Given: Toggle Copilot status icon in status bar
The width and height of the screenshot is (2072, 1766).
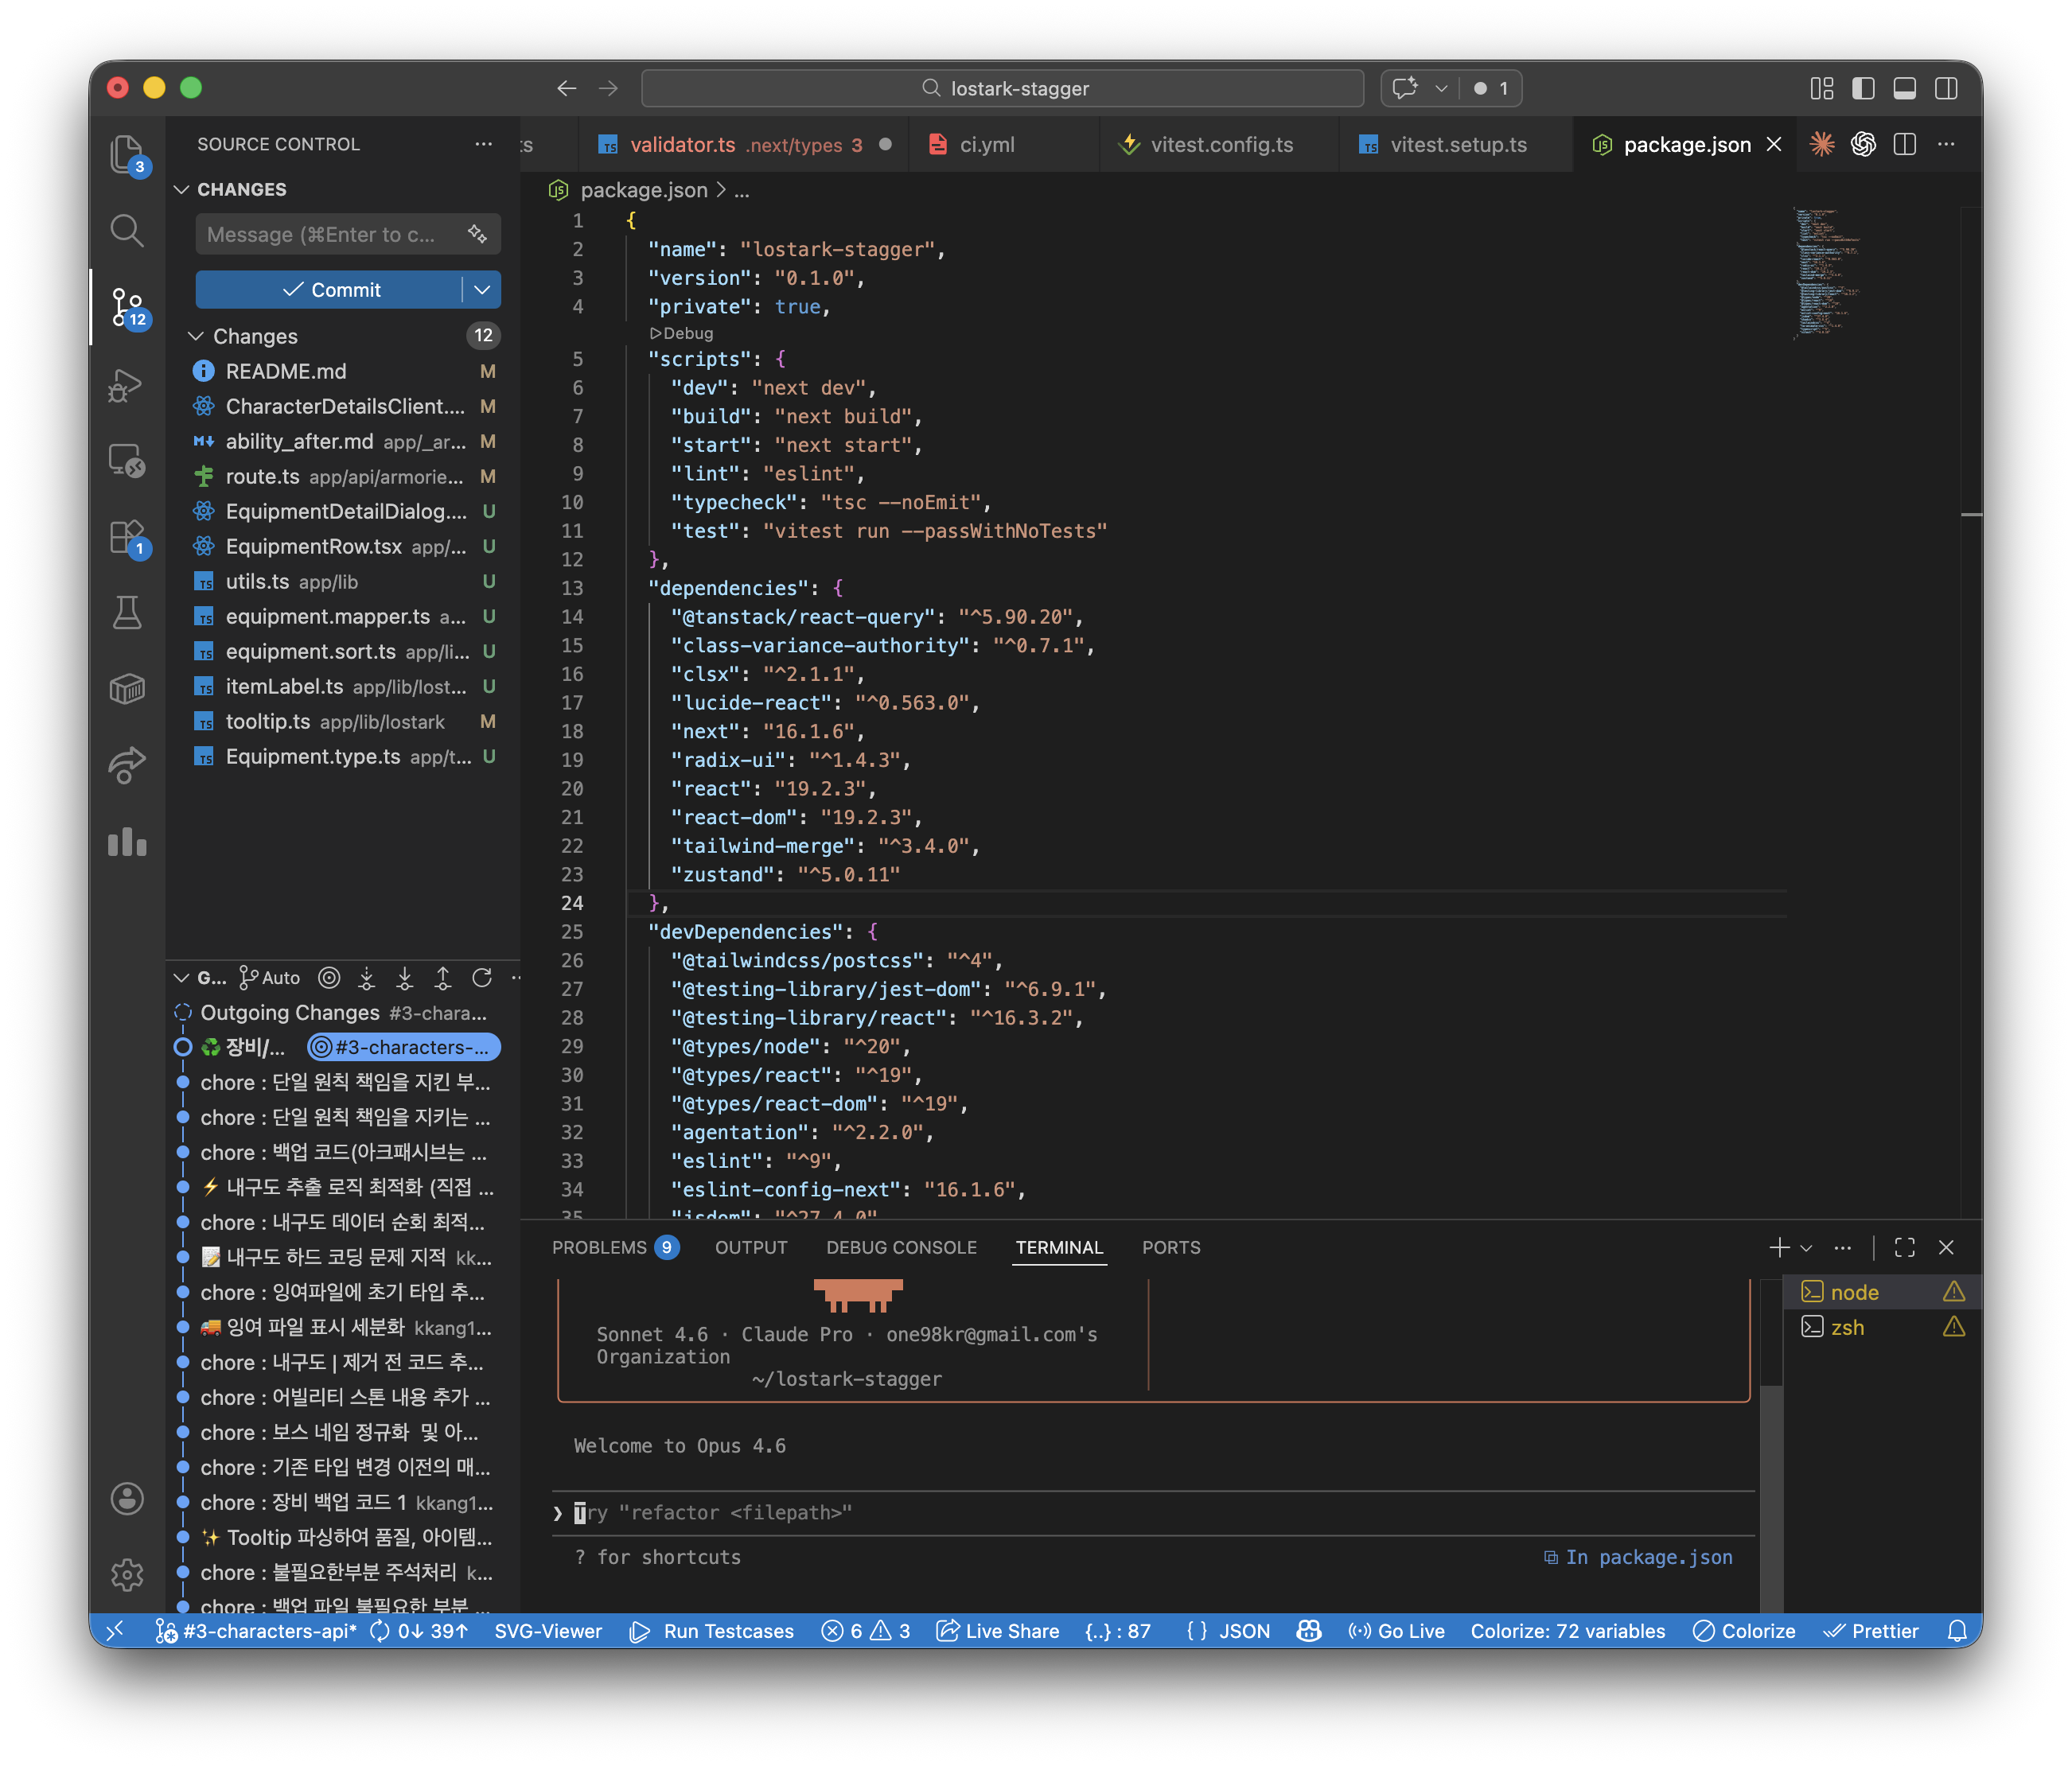Looking at the screenshot, I should click(x=1309, y=1631).
